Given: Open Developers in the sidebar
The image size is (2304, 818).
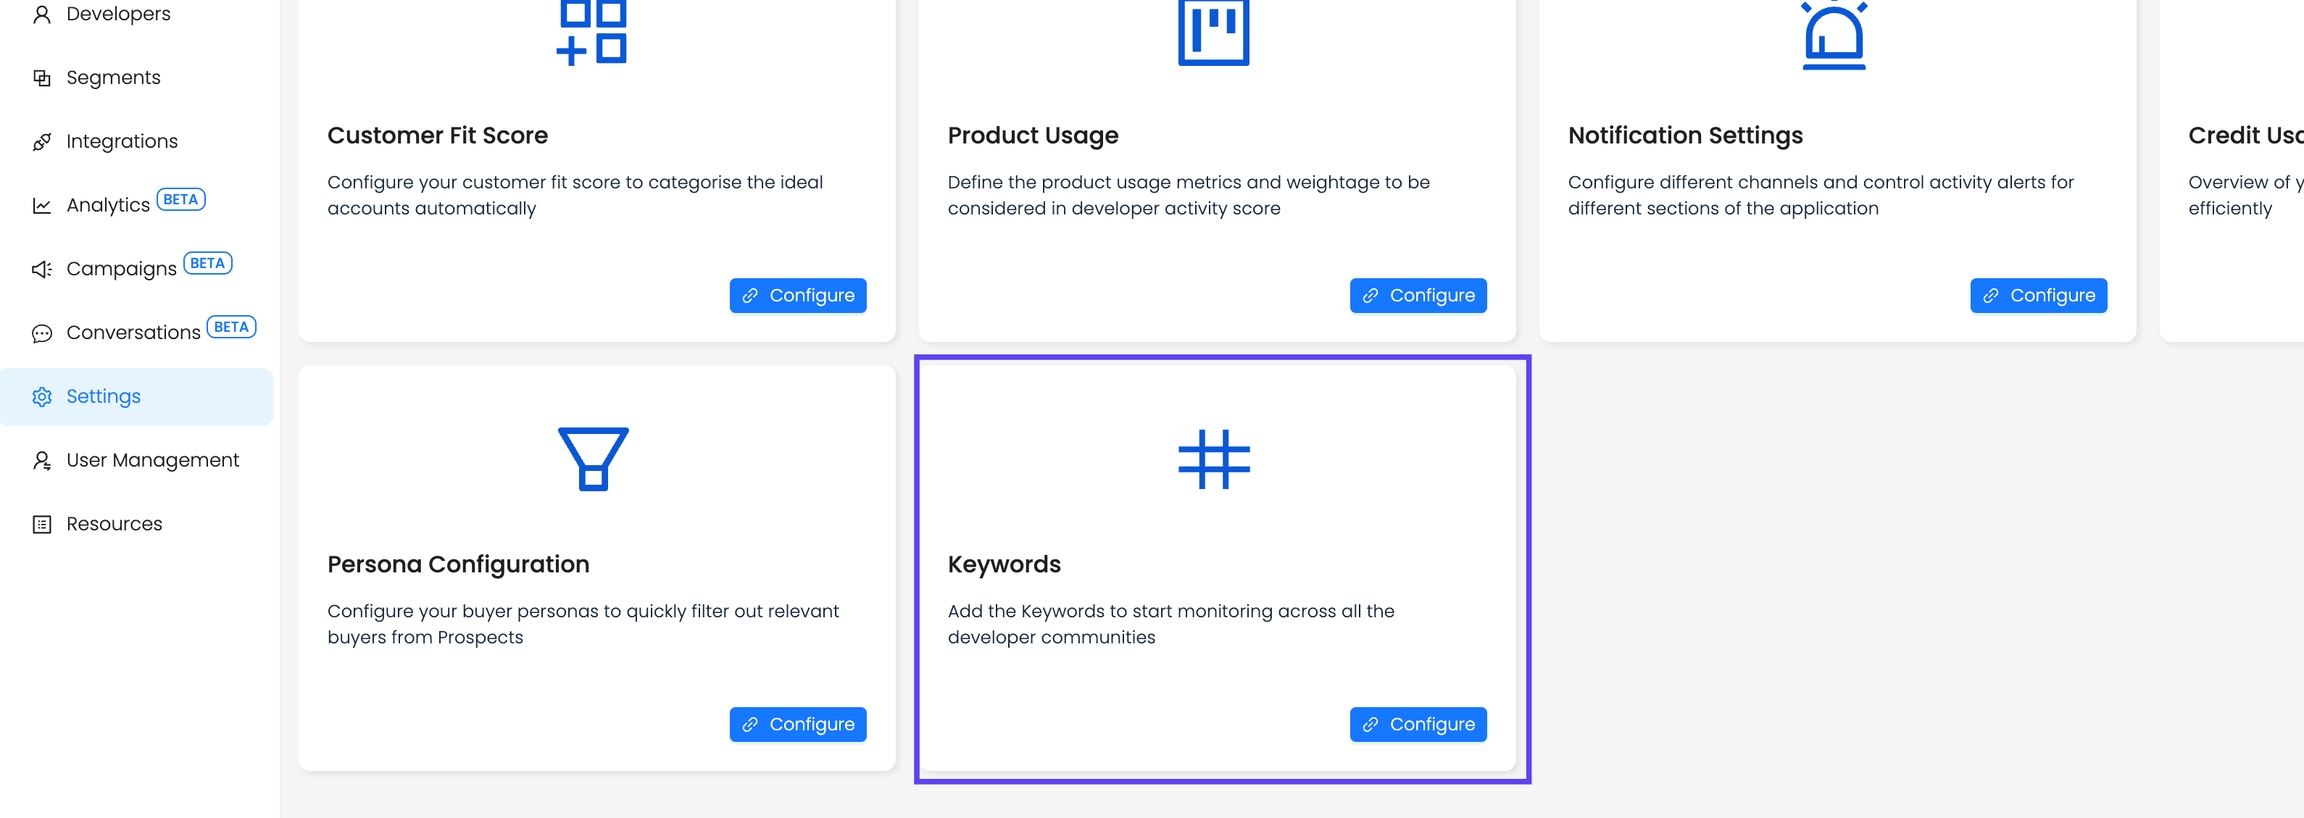Looking at the screenshot, I should [118, 14].
